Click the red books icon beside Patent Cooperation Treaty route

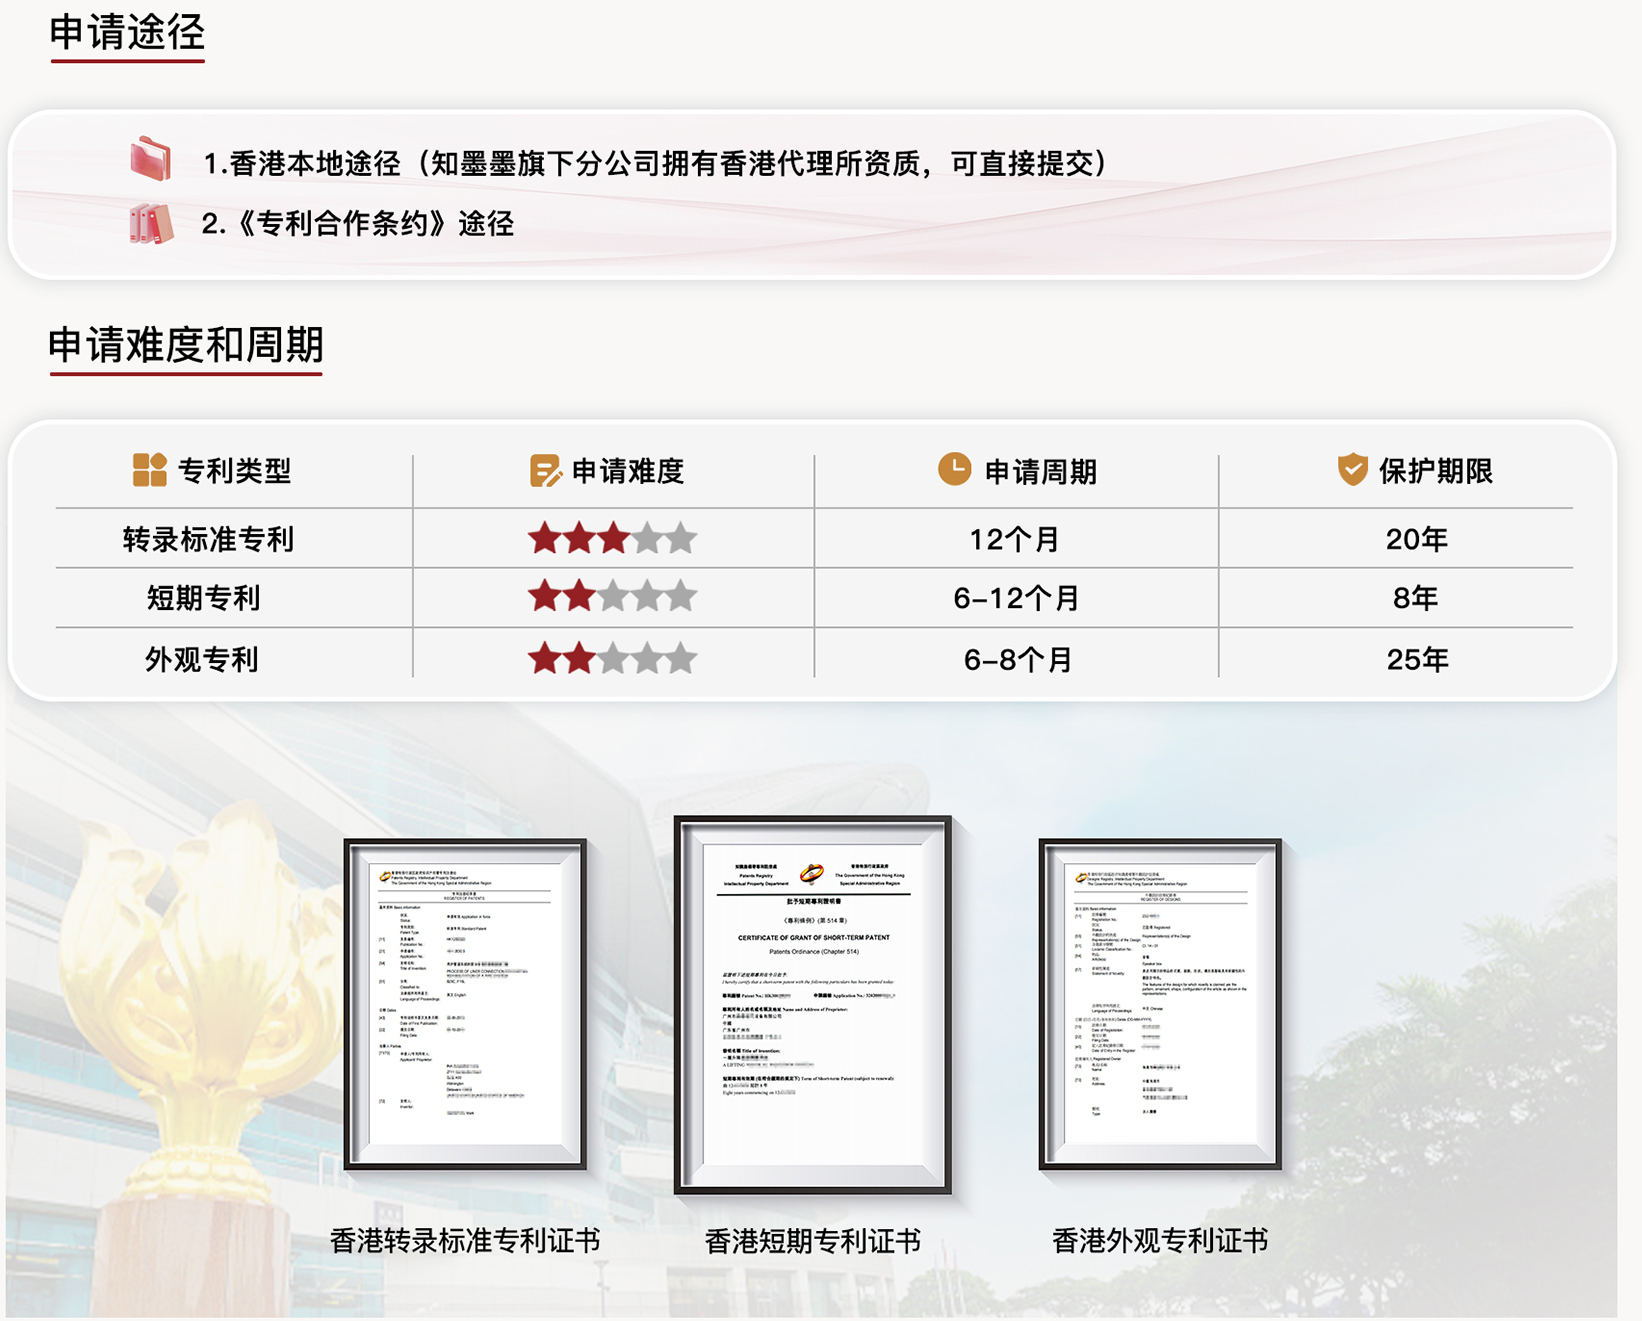coord(151,223)
